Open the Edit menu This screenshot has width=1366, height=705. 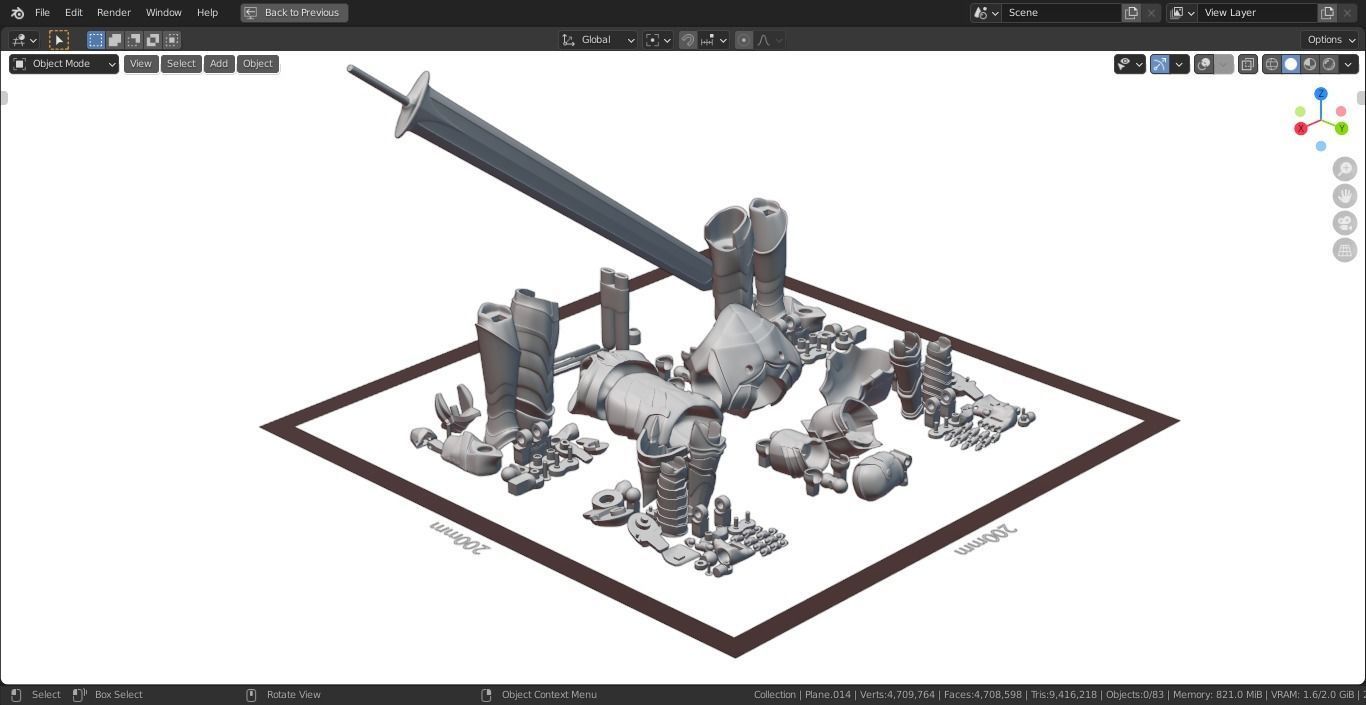click(x=74, y=13)
